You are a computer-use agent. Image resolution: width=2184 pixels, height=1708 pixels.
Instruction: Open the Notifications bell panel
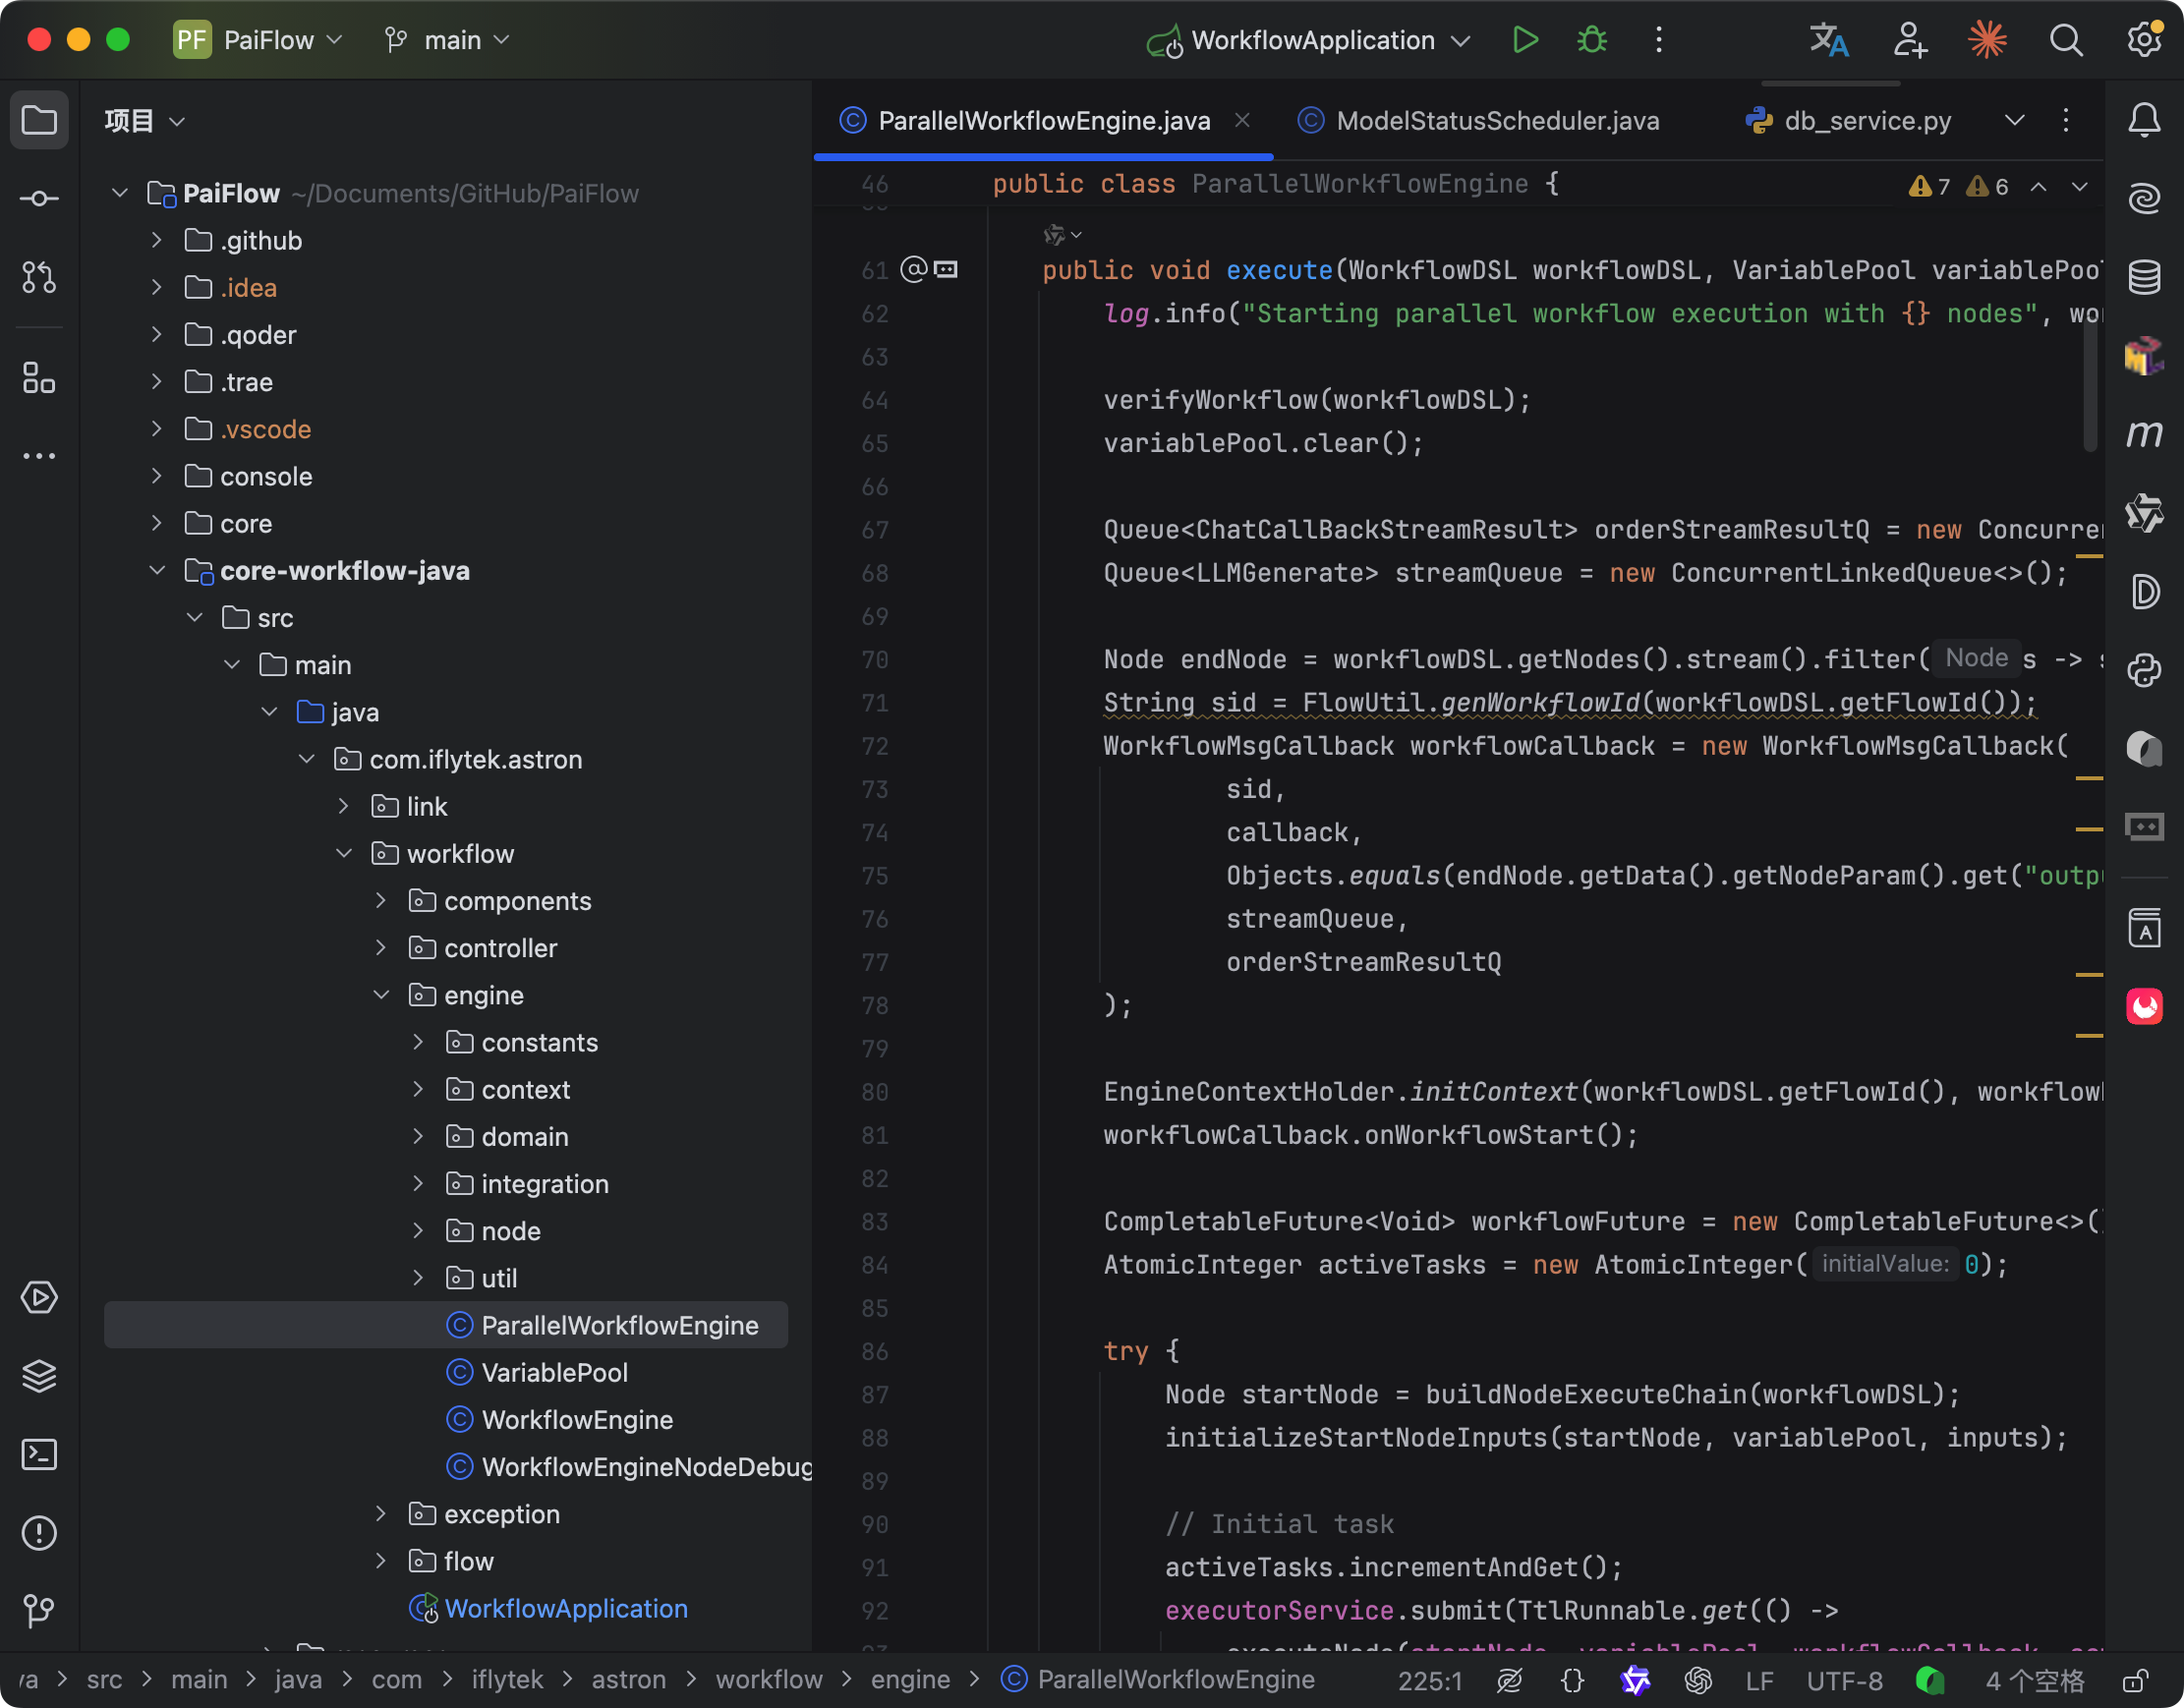[2144, 121]
